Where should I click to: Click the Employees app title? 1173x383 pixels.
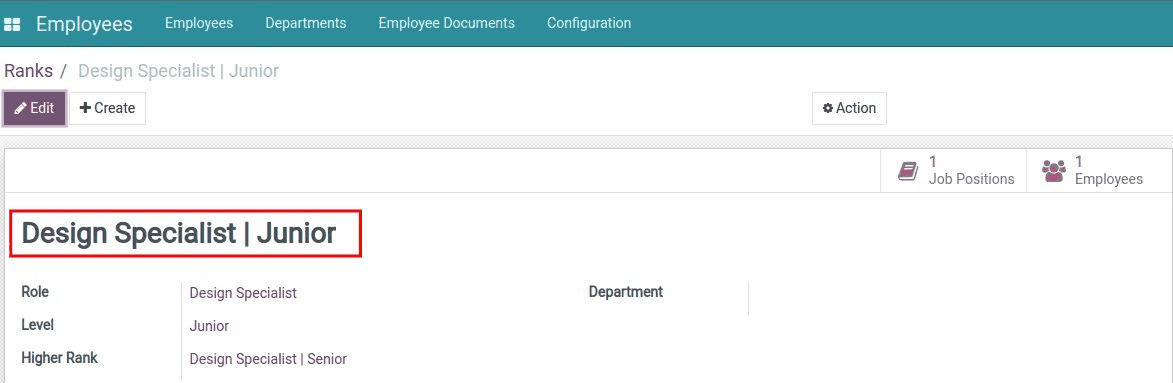point(84,24)
